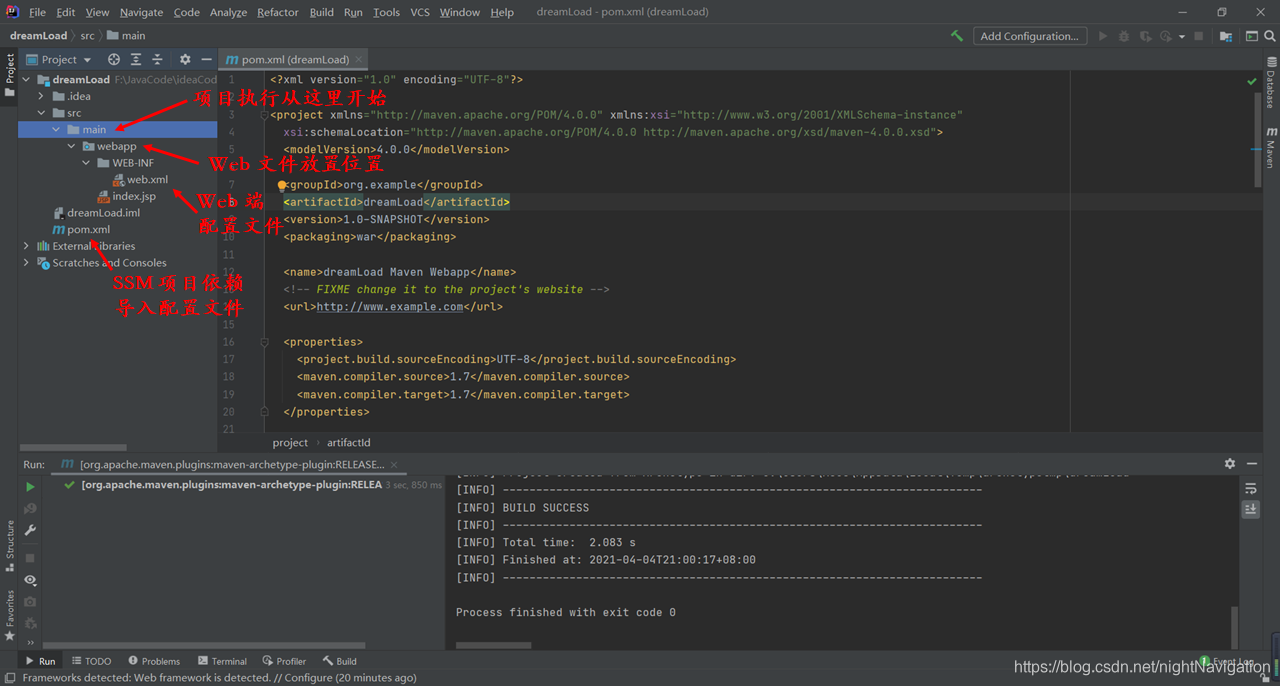This screenshot has width=1280, height=686.
Task: Open the Tools menu
Action: [x=386, y=12]
